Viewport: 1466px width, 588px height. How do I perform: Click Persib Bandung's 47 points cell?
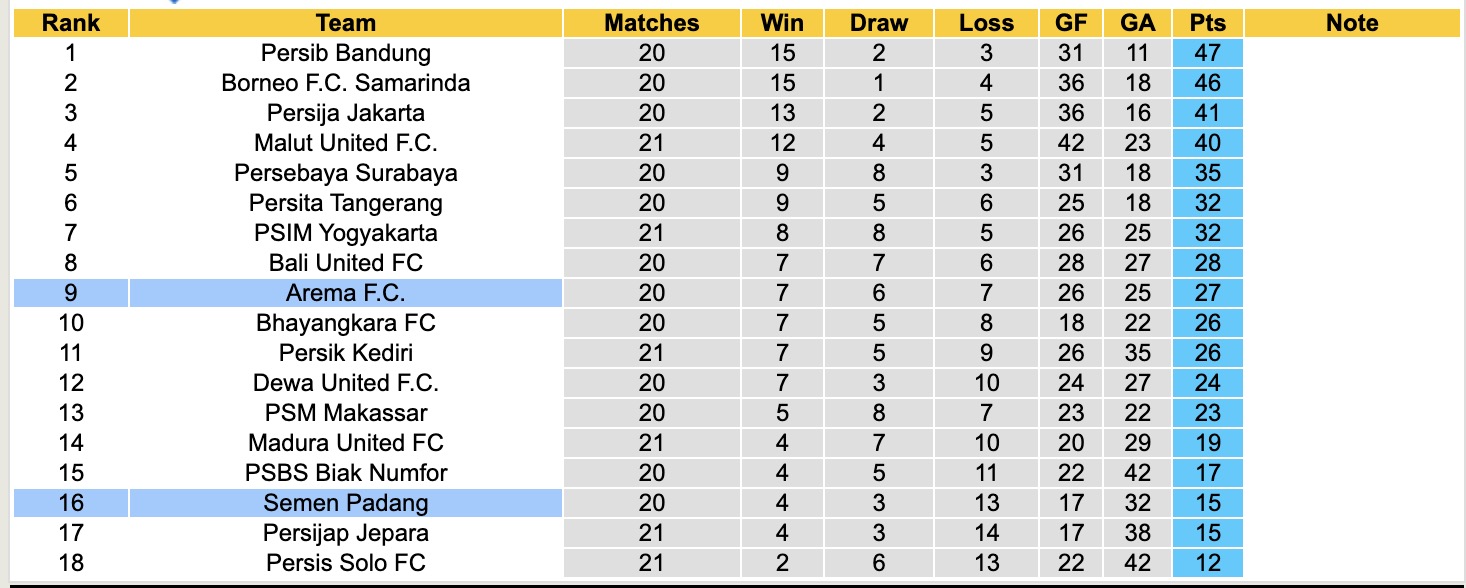point(1208,53)
